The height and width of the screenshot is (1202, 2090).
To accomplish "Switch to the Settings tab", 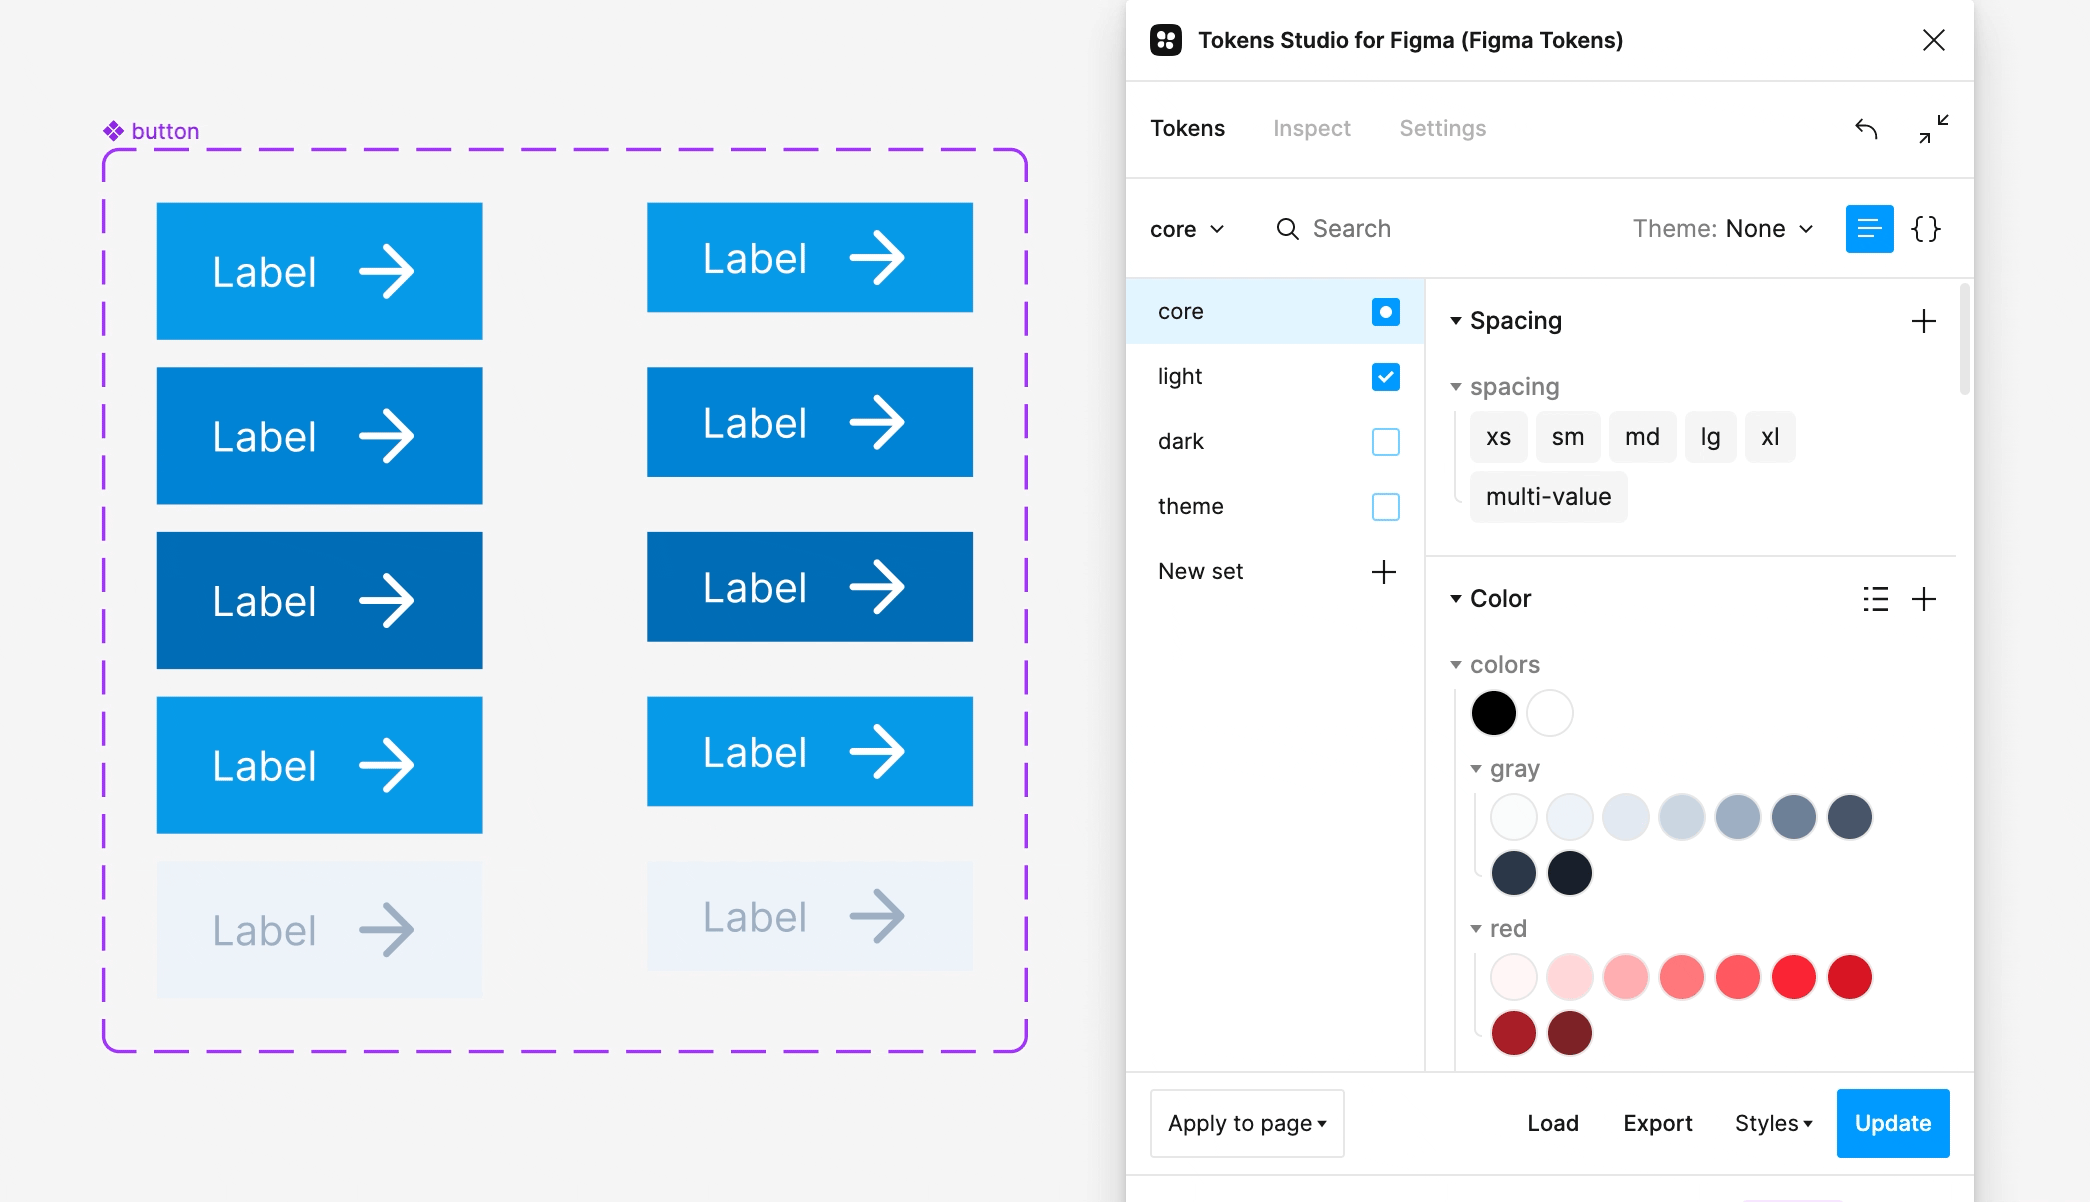I will coord(1442,128).
